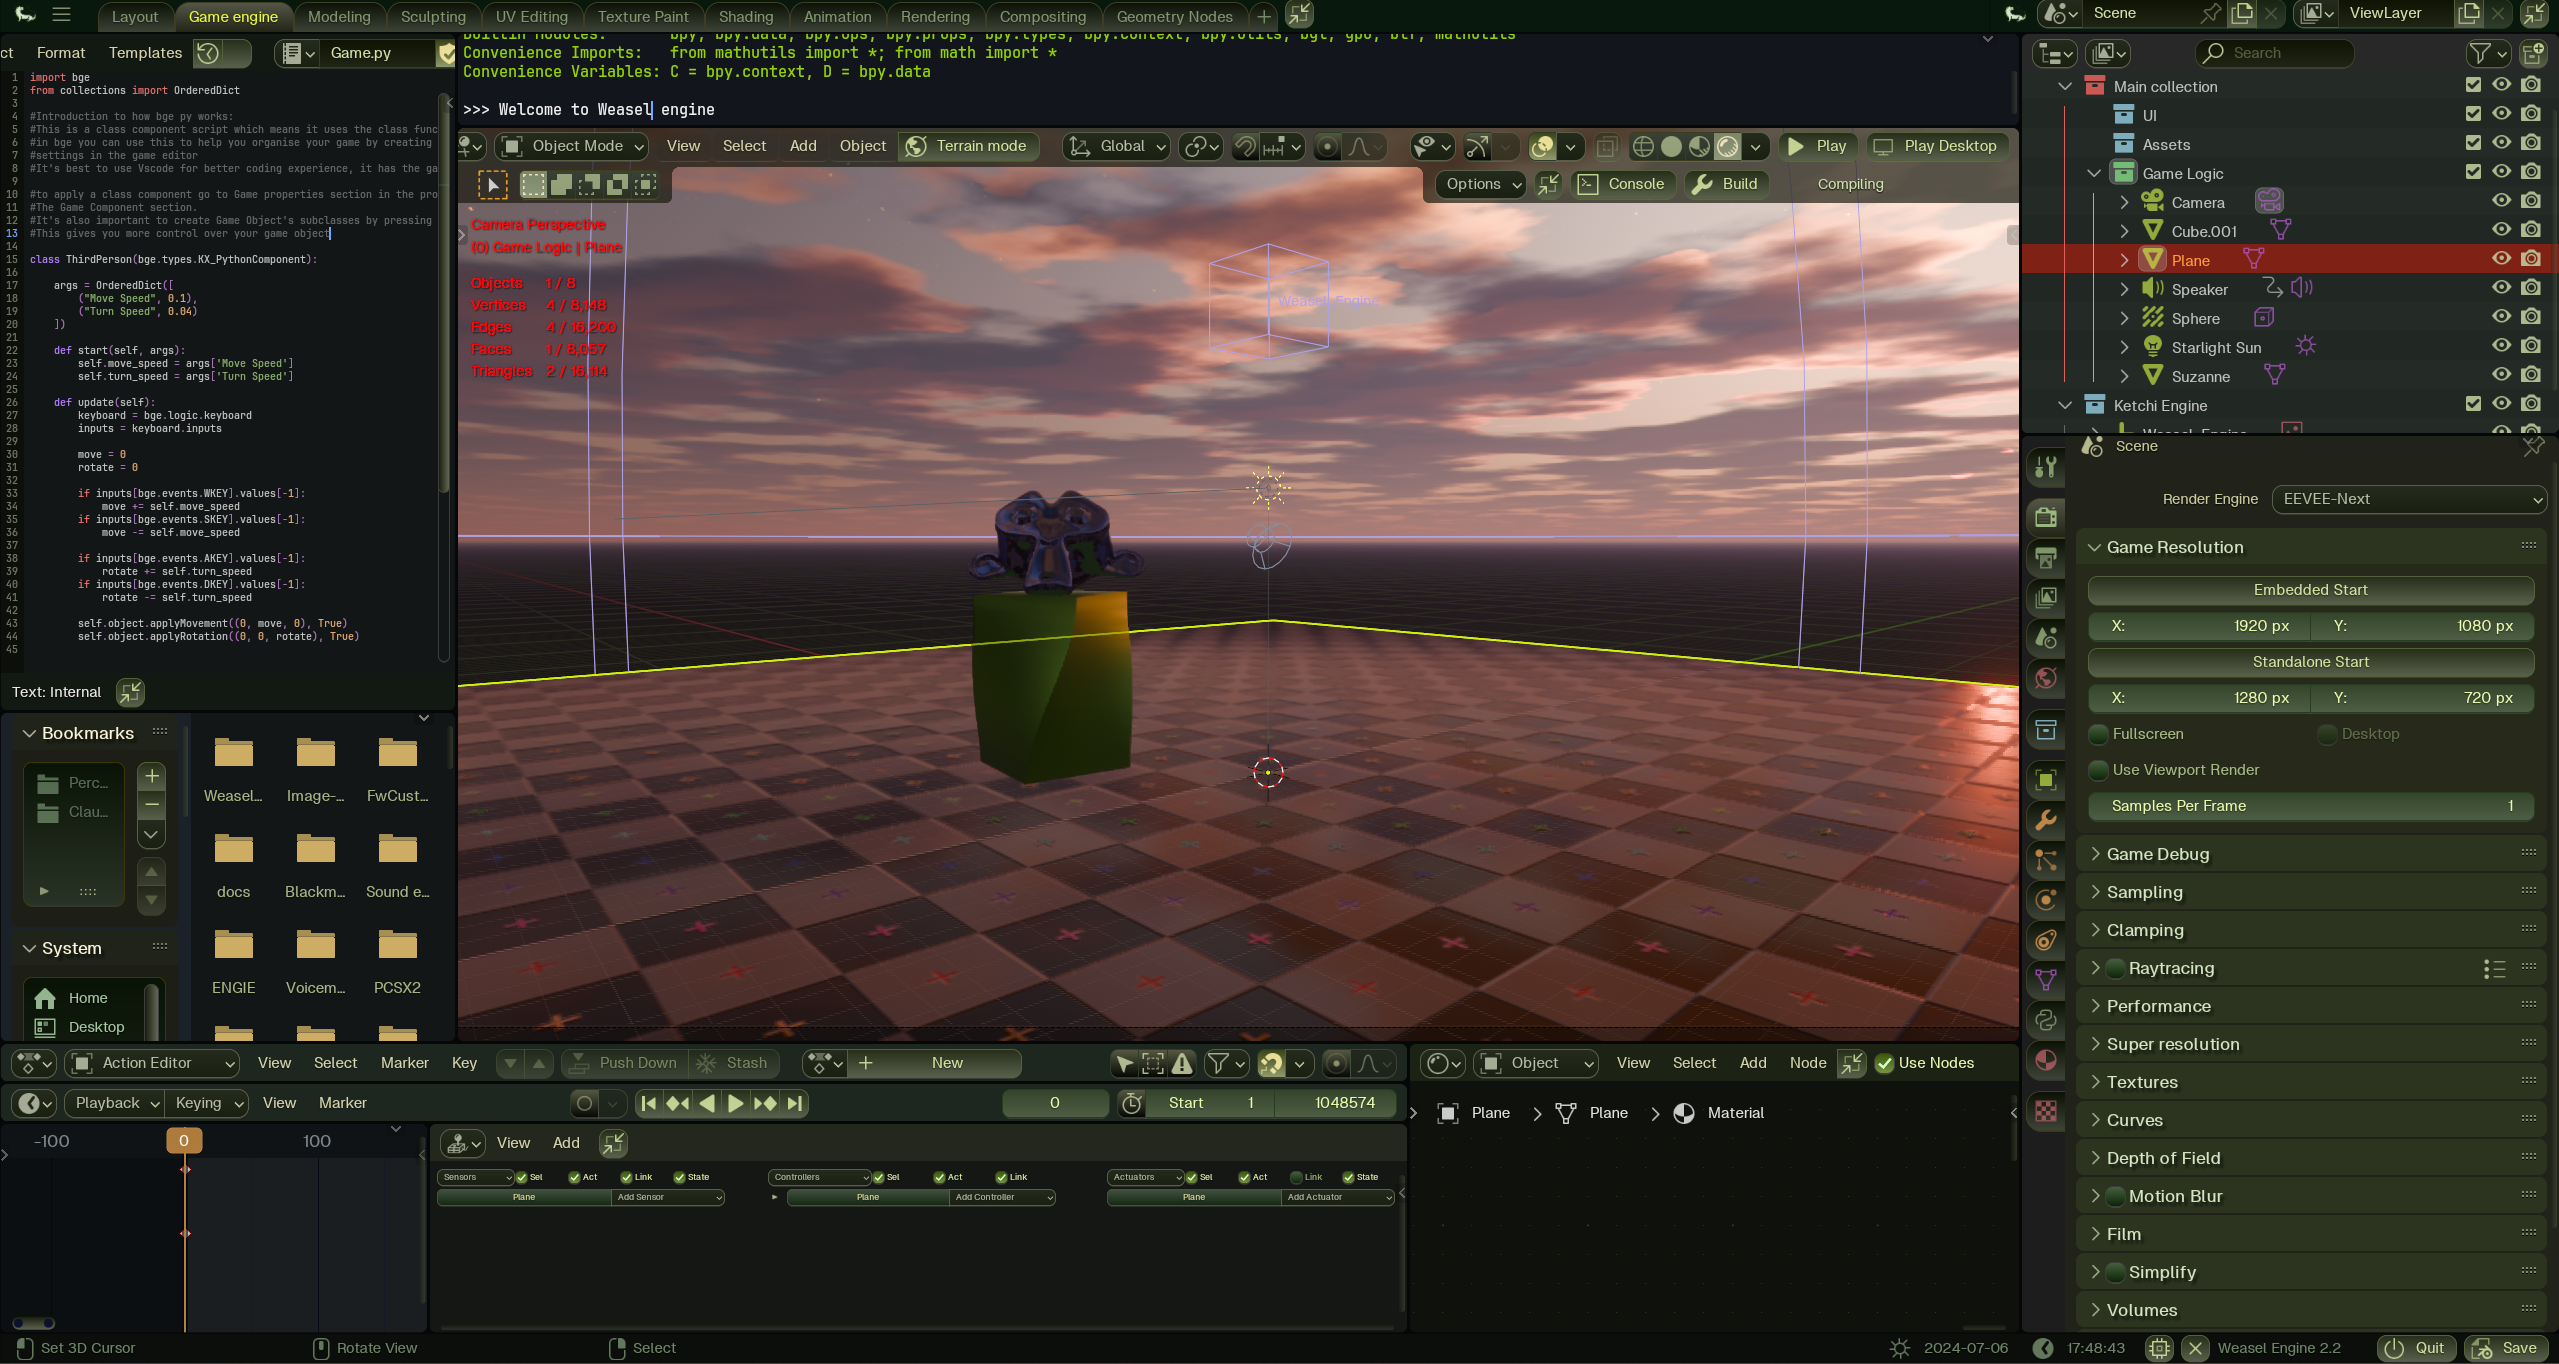Jump to the first frame
This screenshot has width=2559, height=1364.
click(x=648, y=1103)
